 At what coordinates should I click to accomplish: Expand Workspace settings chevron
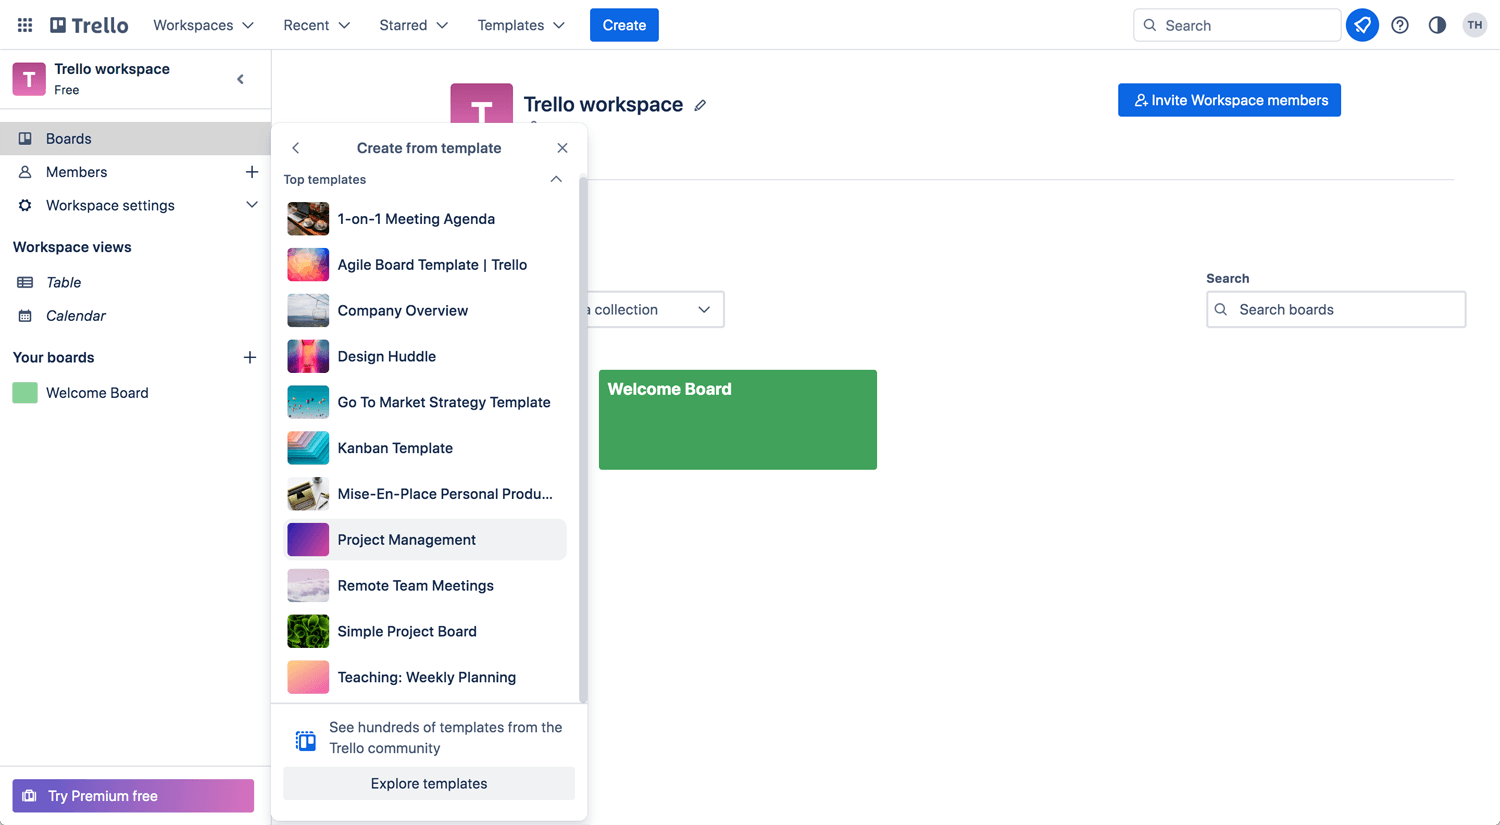pyautogui.click(x=251, y=205)
